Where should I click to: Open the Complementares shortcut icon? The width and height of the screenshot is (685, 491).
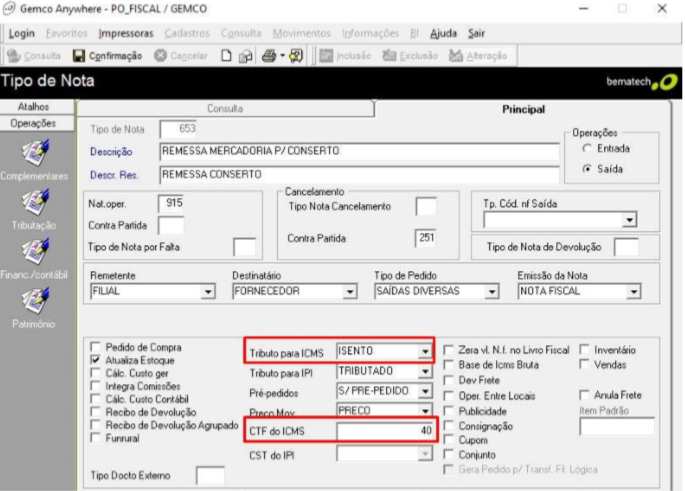pyautogui.click(x=36, y=153)
